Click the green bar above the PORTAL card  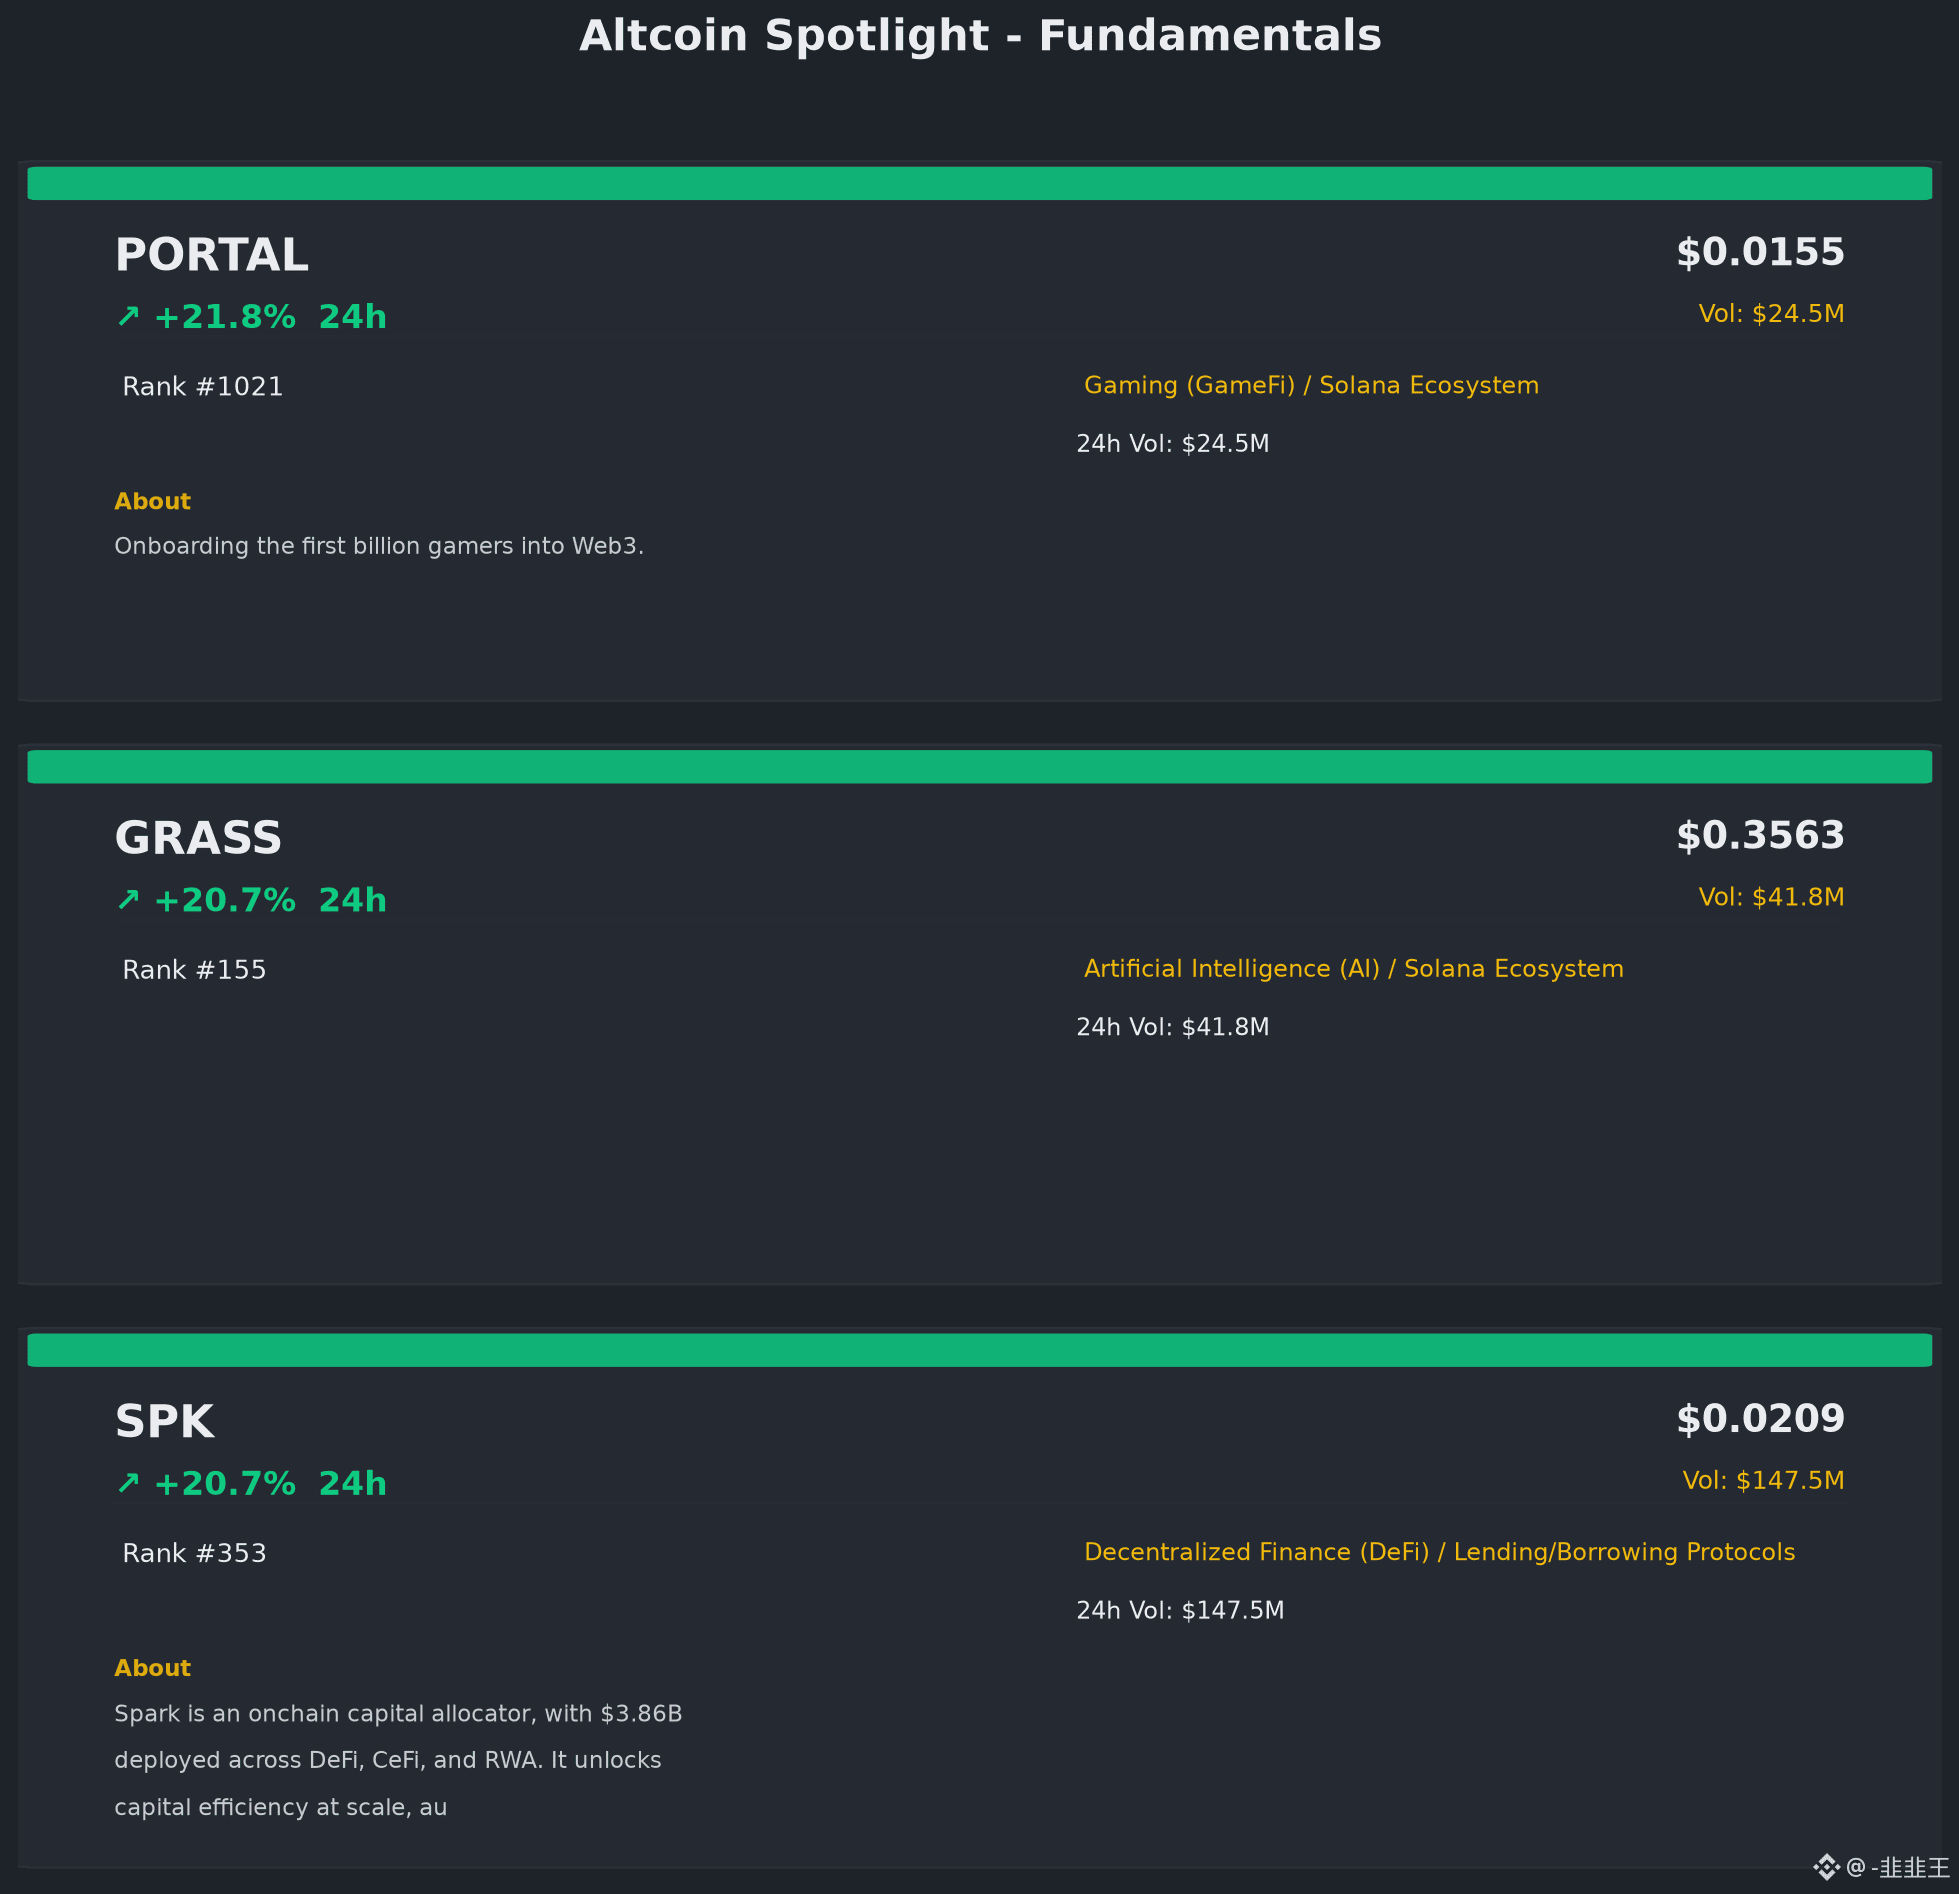[x=979, y=183]
